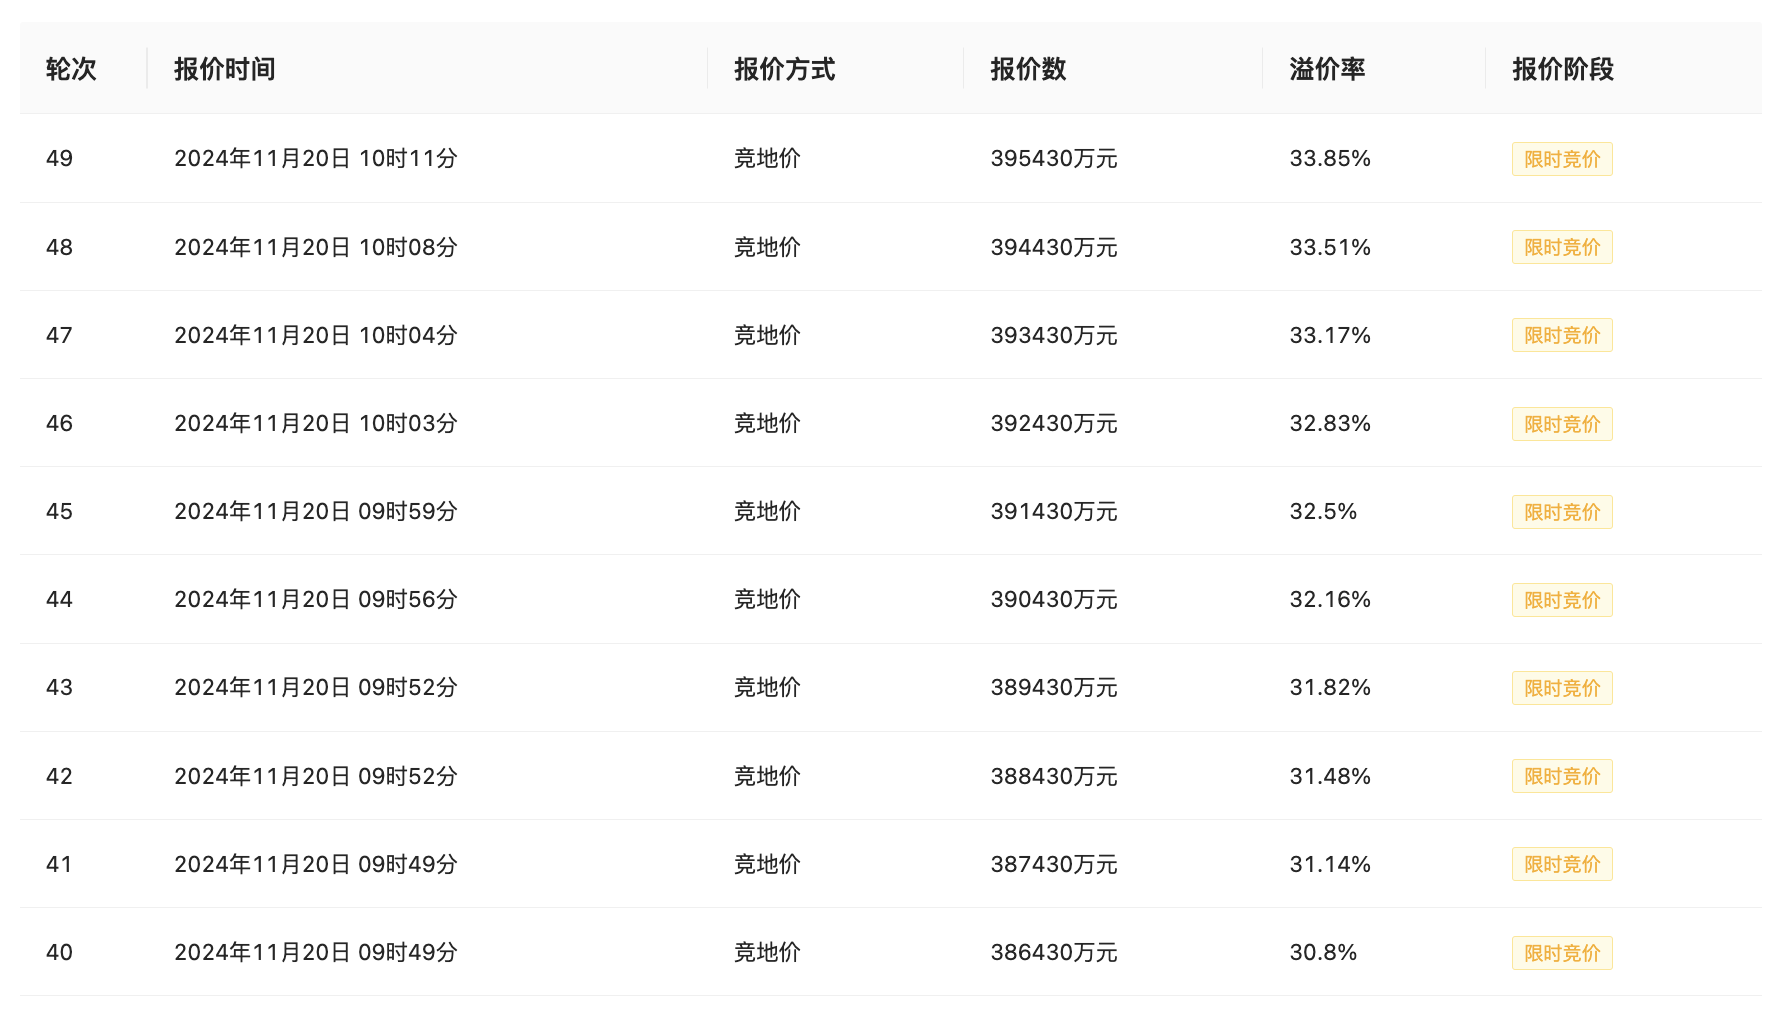
Task: Click the 竞地价 cell in round 43
Action: tap(767, 687)
